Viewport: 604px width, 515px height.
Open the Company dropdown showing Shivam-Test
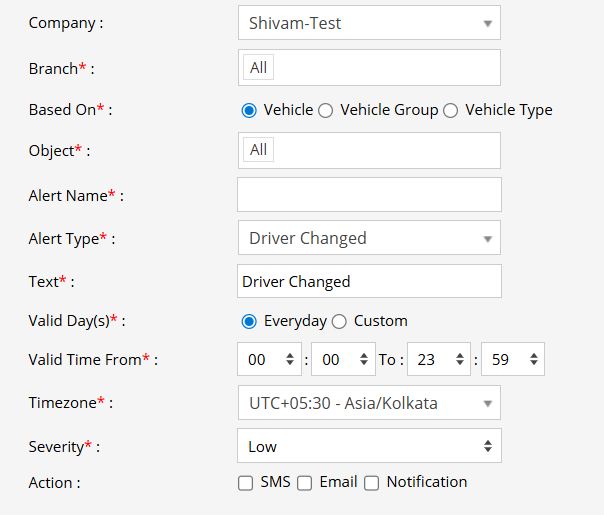click(368, 23)
